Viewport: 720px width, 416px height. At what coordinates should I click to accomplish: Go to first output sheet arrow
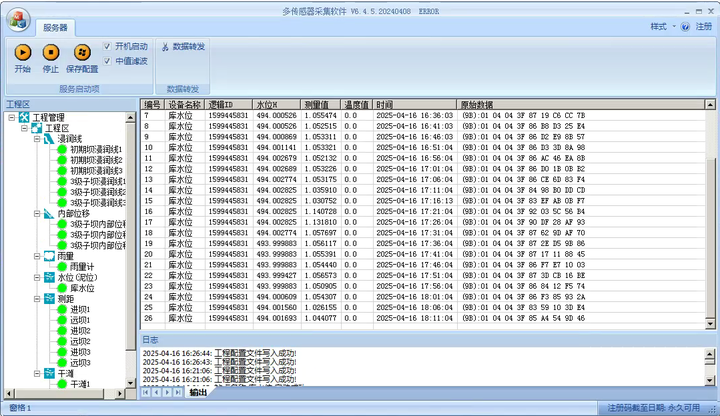tap(146, 392)
